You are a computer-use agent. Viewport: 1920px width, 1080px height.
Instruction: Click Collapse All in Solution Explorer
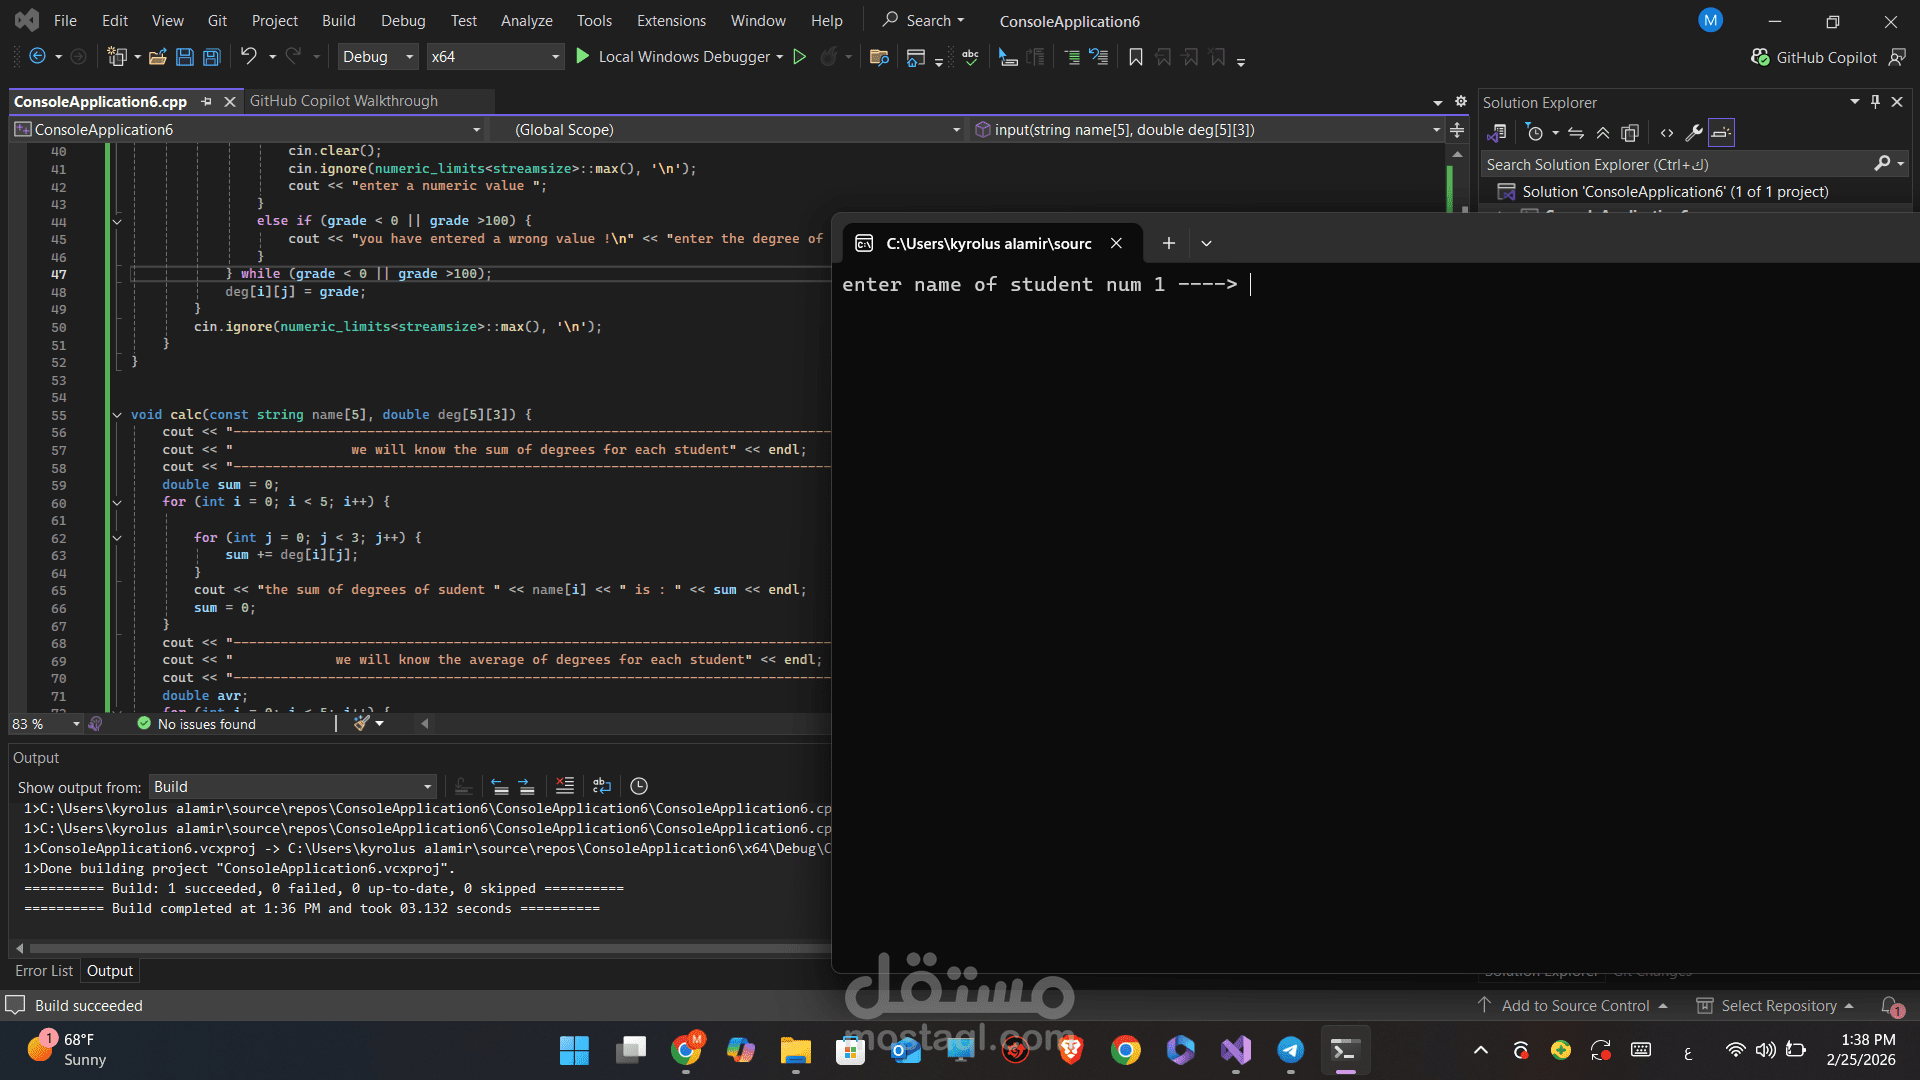tap(1603, 132)
